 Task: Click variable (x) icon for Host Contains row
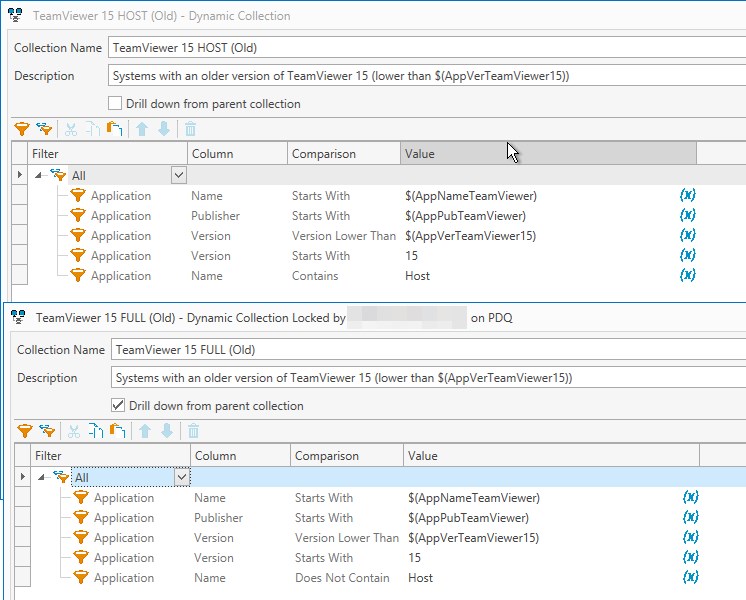(x=687, y=275)
